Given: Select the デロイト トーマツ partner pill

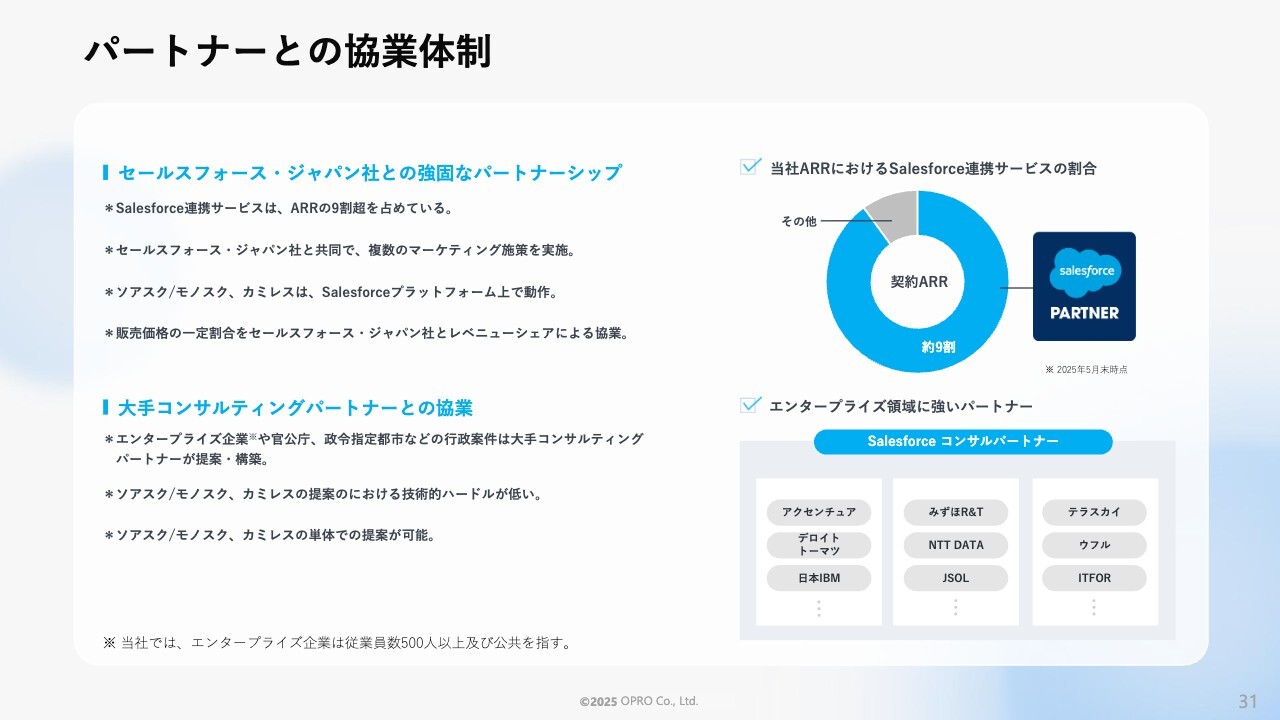Looking at the screenshot, I should coord(819,545).
